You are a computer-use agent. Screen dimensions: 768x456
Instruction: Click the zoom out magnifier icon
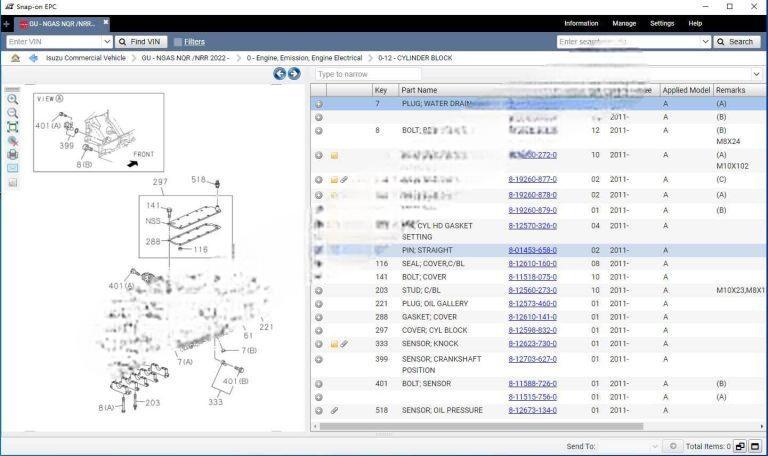pos(12,113)
